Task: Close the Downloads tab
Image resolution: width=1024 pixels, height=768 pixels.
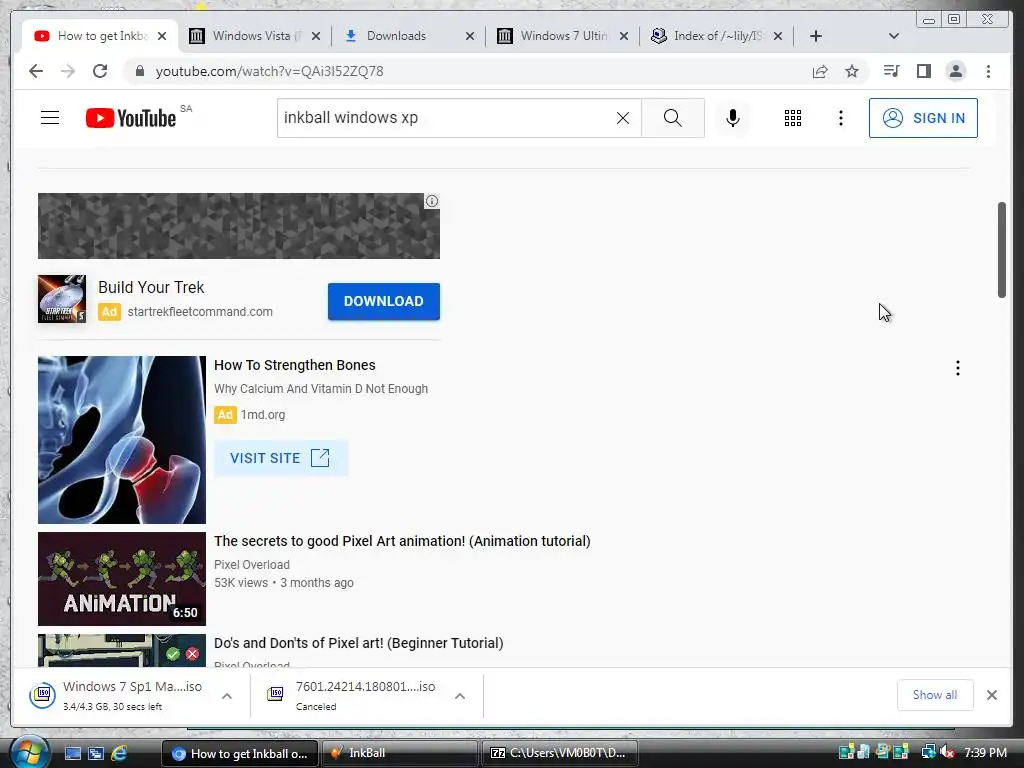Action: (470, 36)
